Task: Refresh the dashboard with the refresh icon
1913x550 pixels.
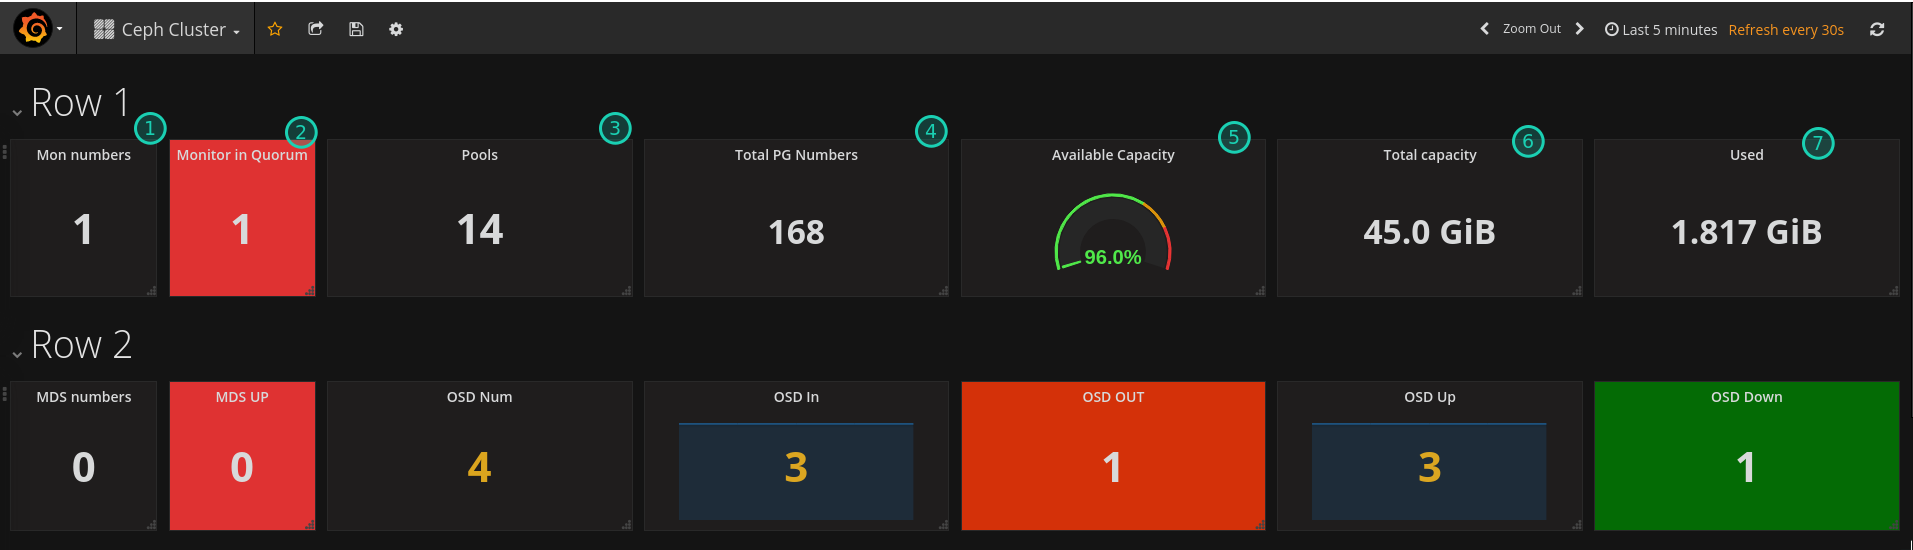Action: click(x=1877, y=29)
